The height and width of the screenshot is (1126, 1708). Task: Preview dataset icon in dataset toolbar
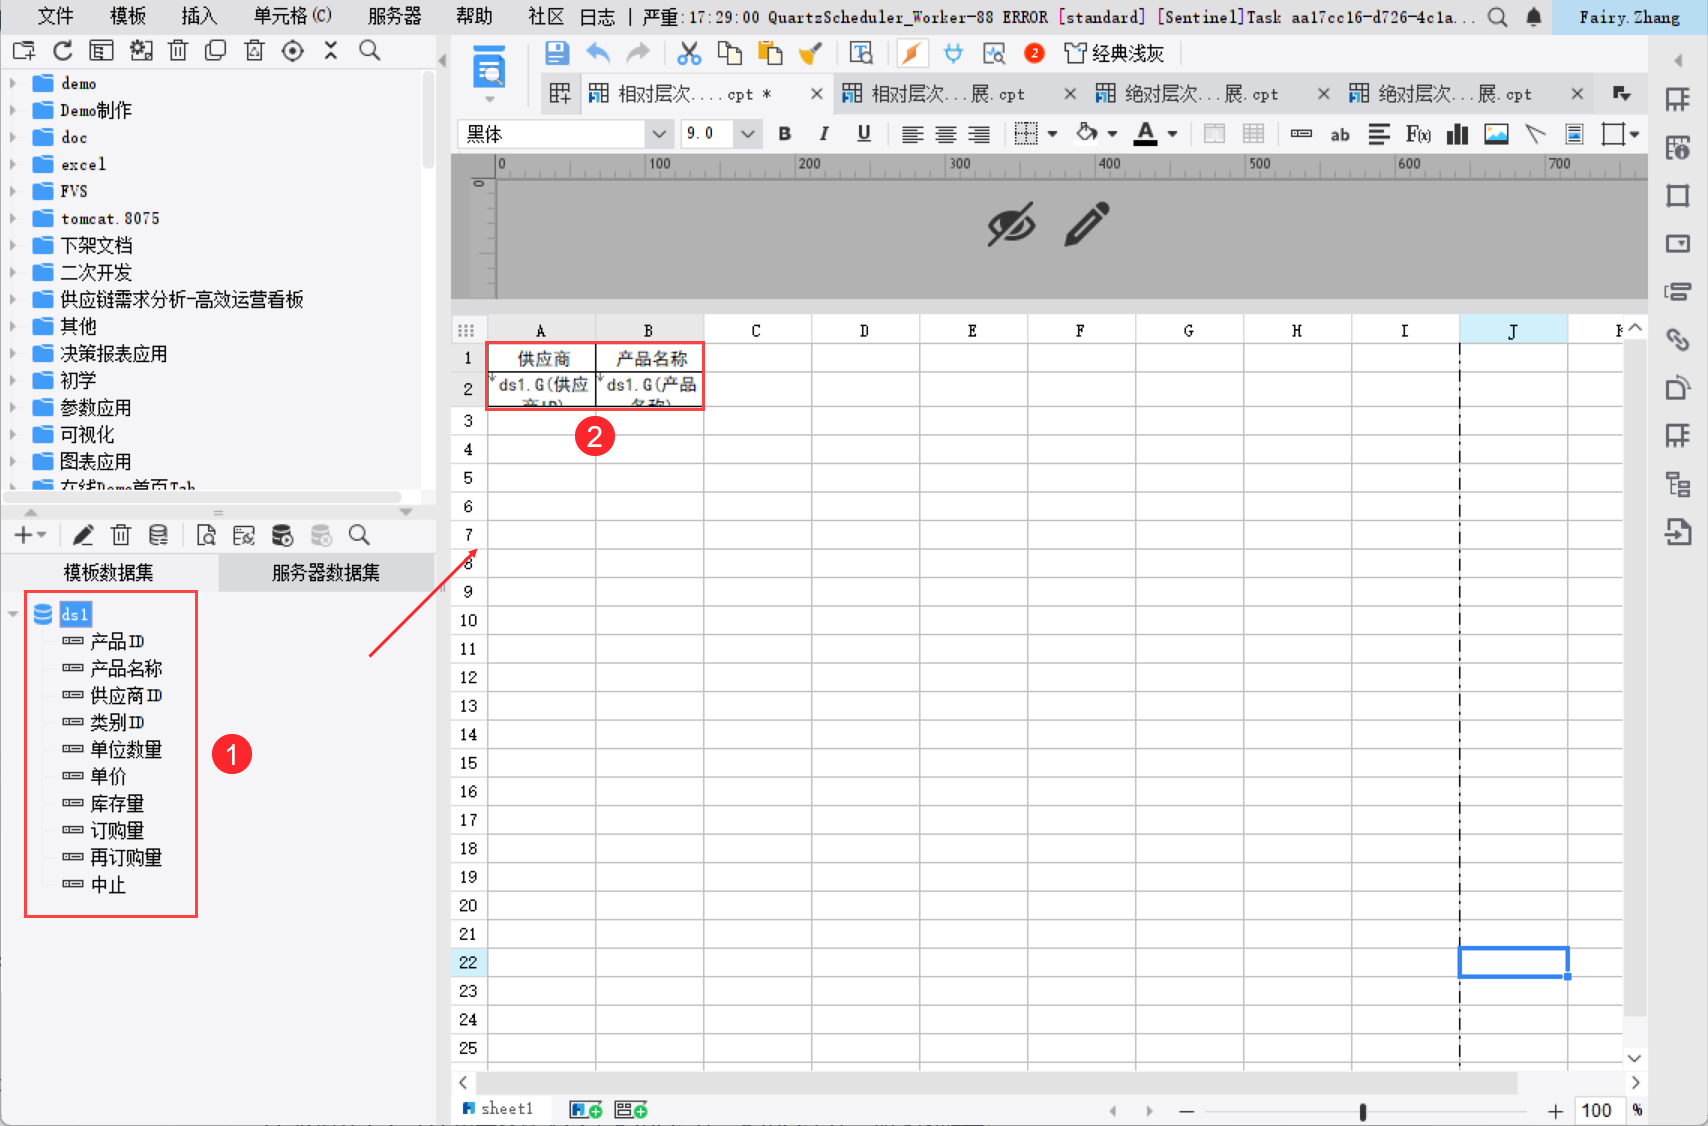206,536
